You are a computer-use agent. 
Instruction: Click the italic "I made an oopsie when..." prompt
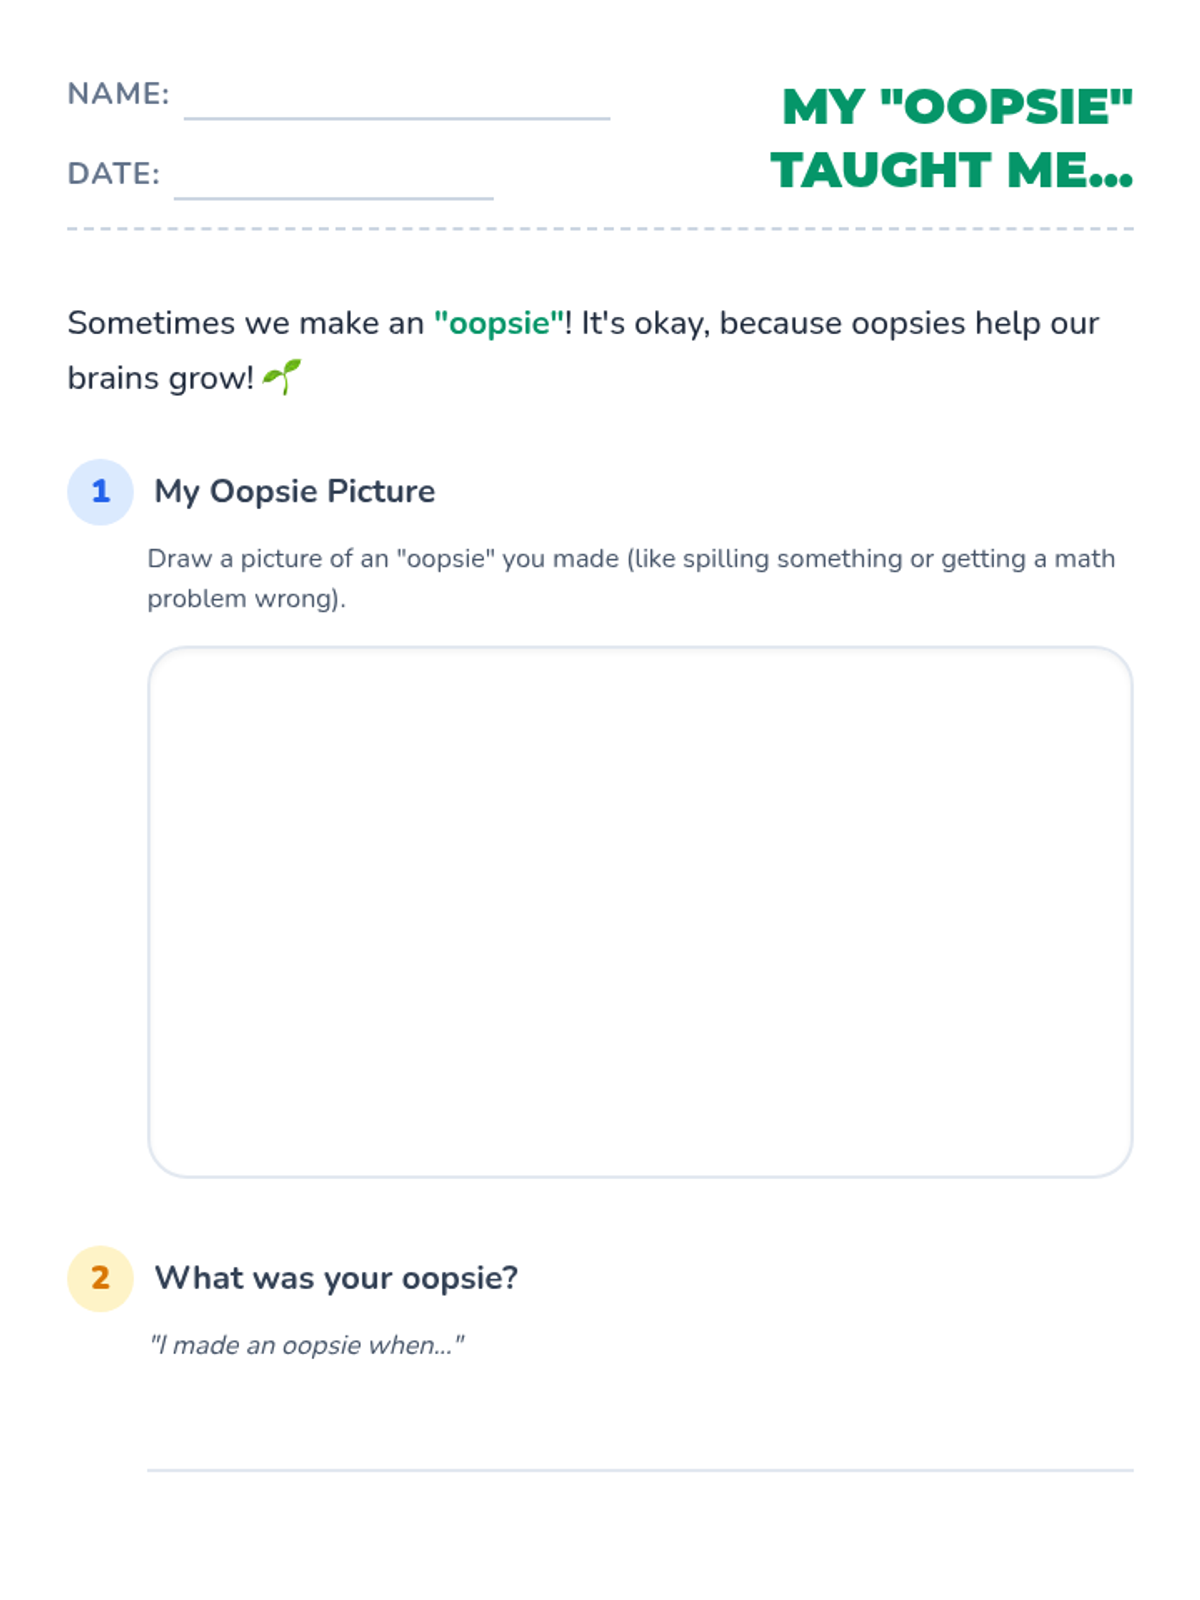coord(306,1345)
